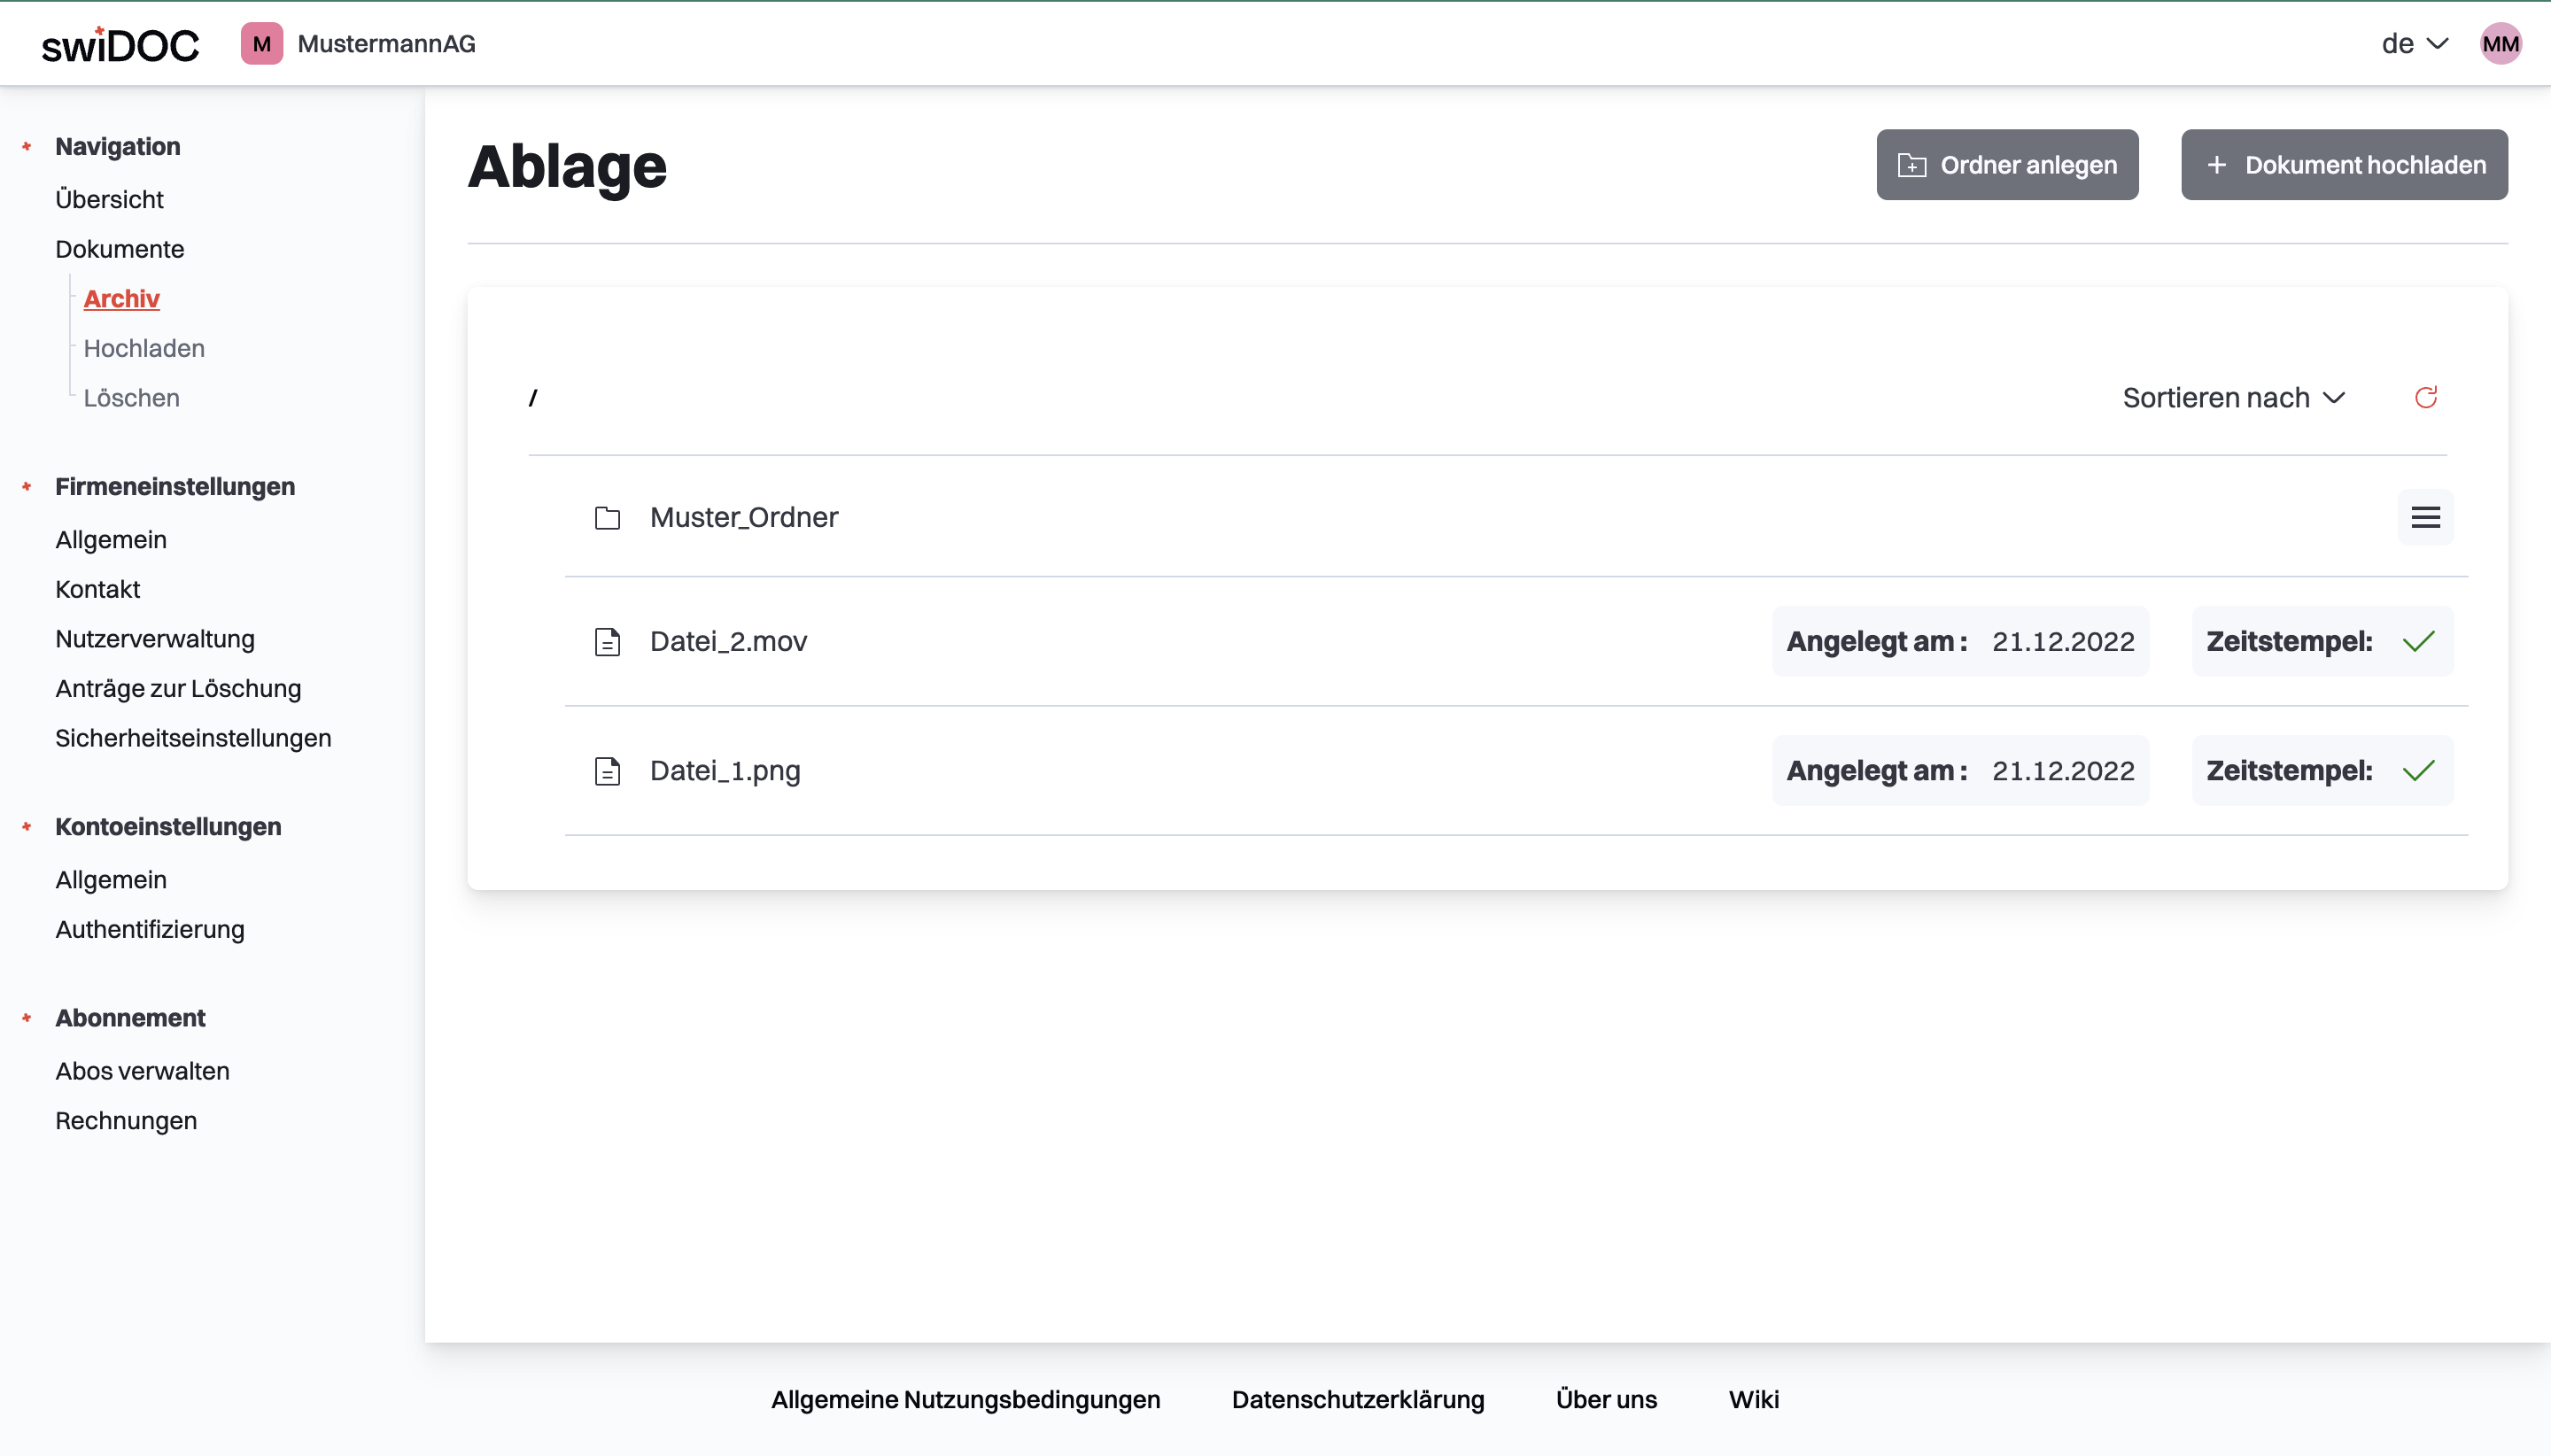
Task: Open Kontakt settings
Action: tap(97, 589)
